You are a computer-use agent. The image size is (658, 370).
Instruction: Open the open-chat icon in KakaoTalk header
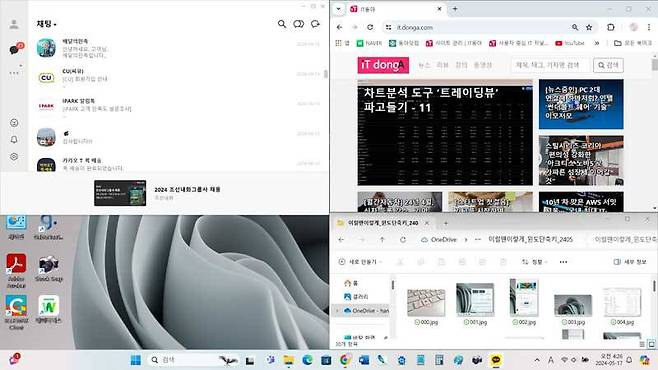(x=298, y=24)
